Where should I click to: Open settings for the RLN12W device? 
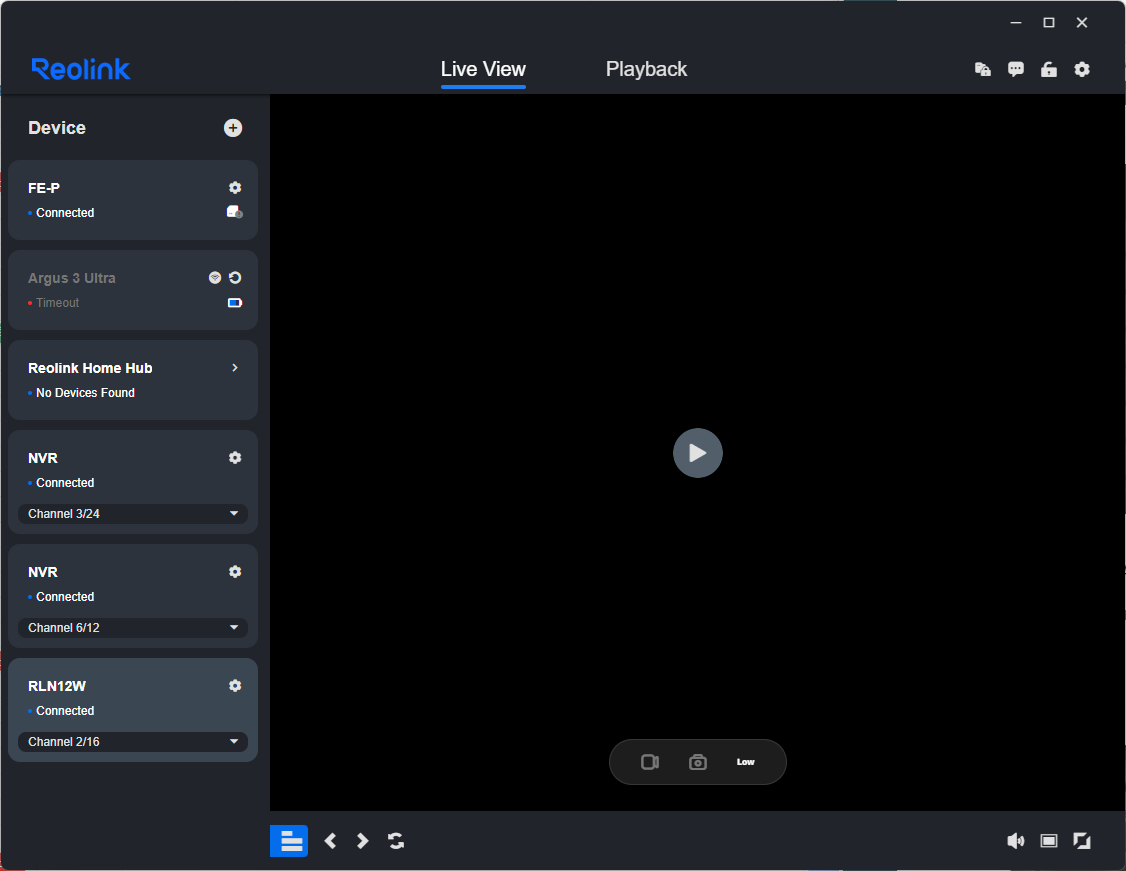click(x=235, y=686)
